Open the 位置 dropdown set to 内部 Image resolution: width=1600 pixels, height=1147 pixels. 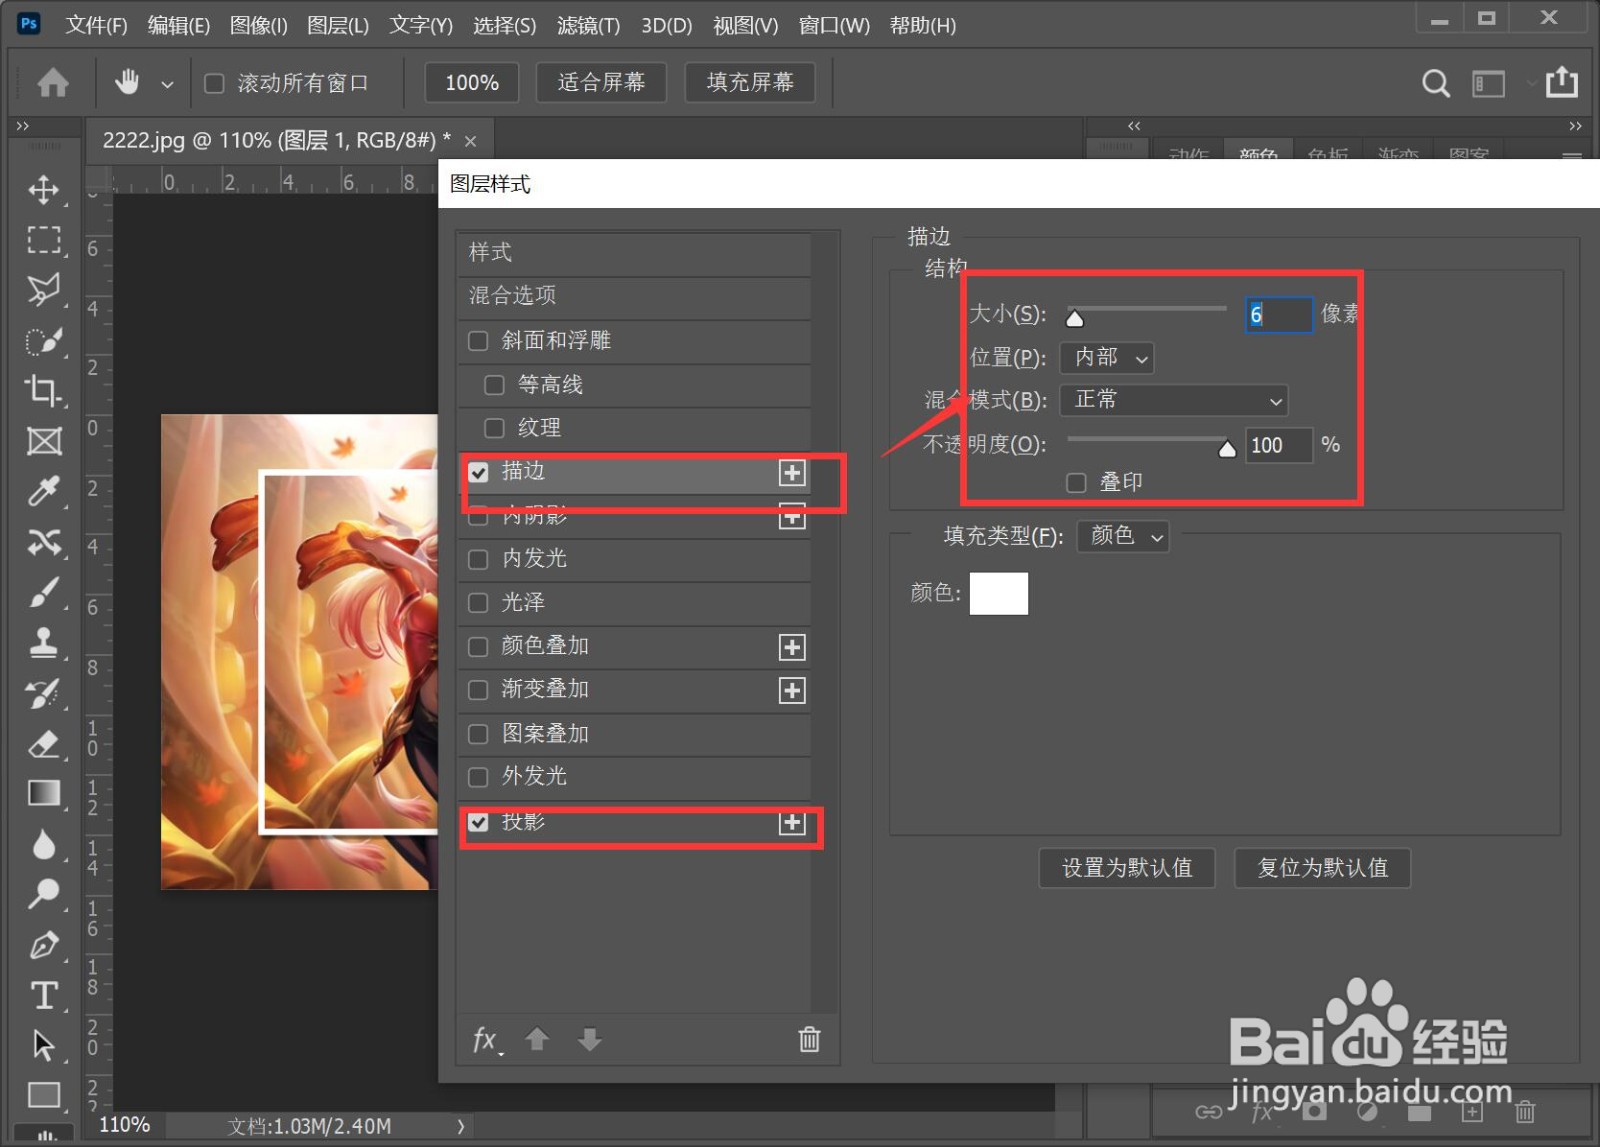click(1105, 358)
